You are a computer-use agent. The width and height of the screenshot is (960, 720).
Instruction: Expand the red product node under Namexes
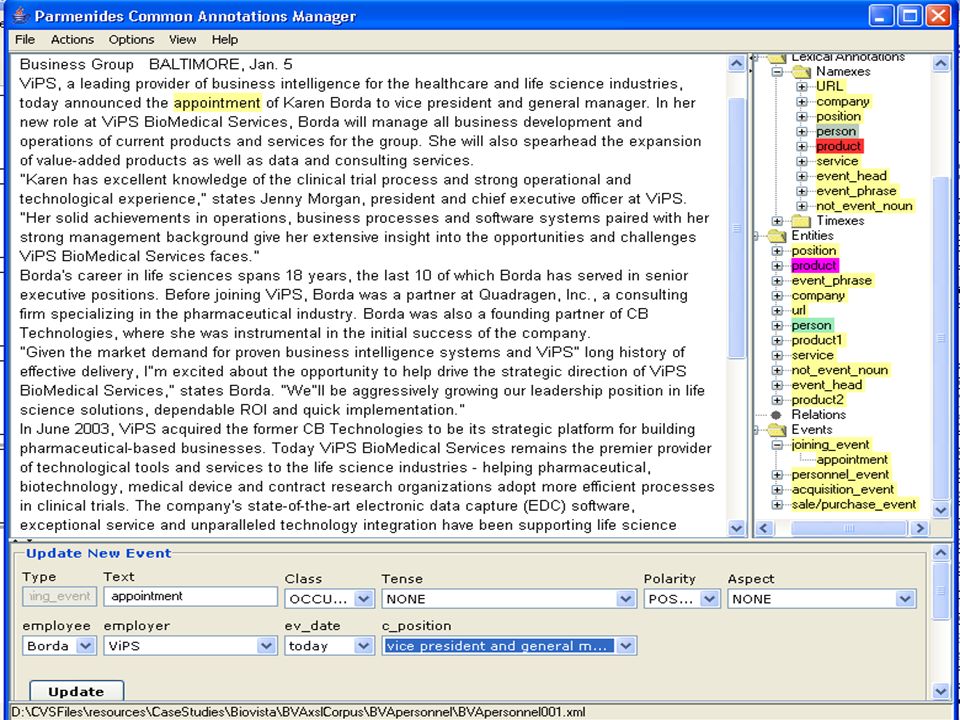(801, 146)
